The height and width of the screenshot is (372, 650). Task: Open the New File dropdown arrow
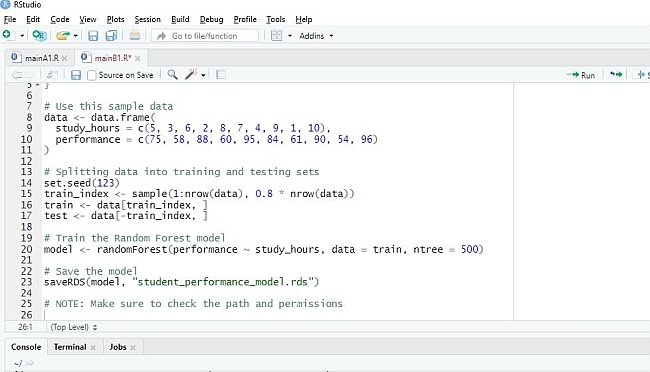(22, 36)
